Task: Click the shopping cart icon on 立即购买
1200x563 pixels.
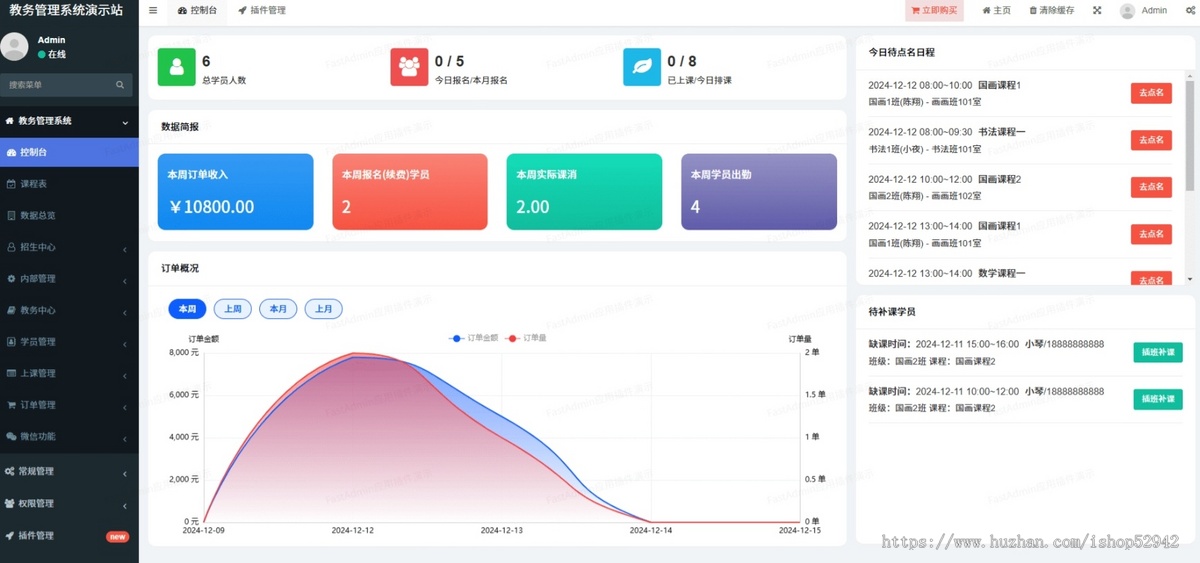Action: click(915, 10)
